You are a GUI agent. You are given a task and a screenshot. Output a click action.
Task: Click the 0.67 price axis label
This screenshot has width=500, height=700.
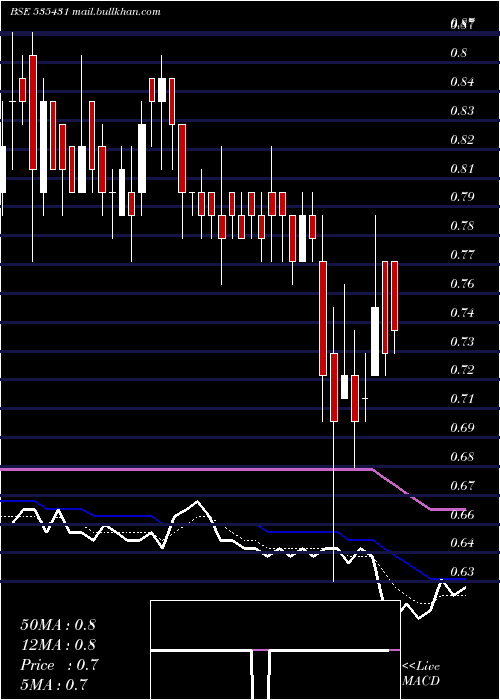point(462,485)
